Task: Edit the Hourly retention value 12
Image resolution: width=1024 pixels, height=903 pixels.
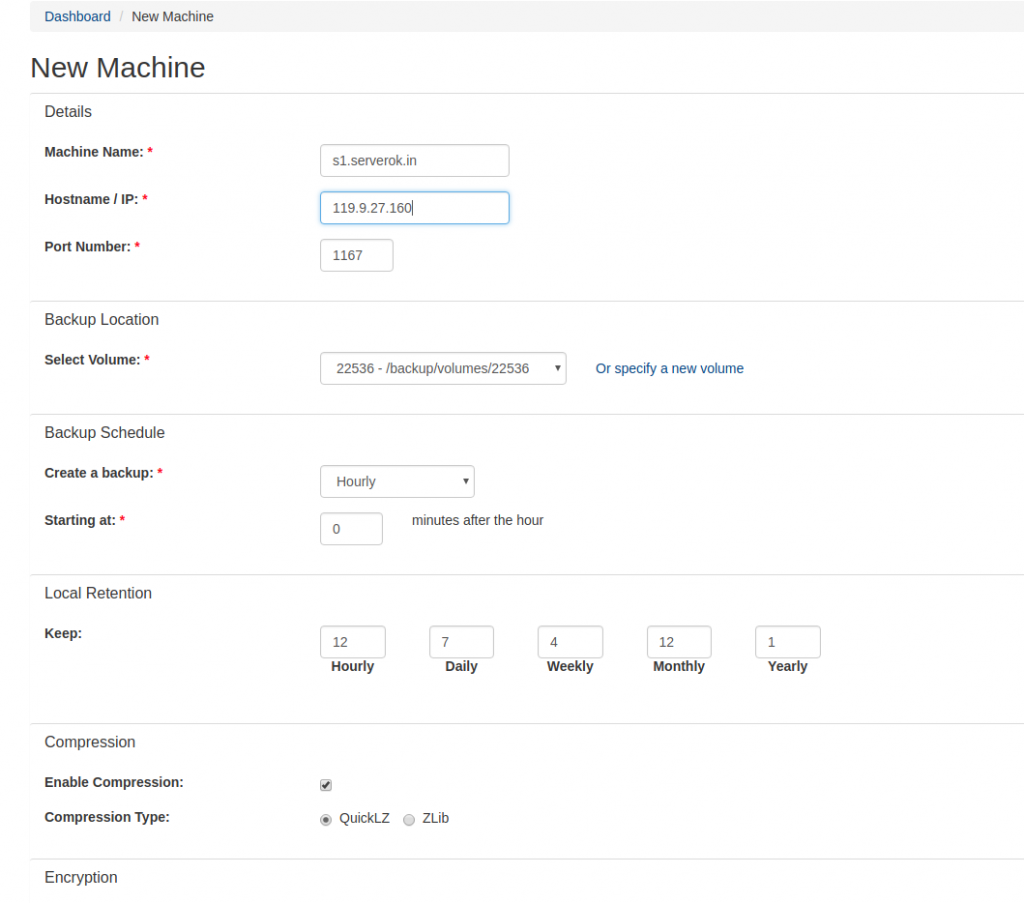Action: 352,641
